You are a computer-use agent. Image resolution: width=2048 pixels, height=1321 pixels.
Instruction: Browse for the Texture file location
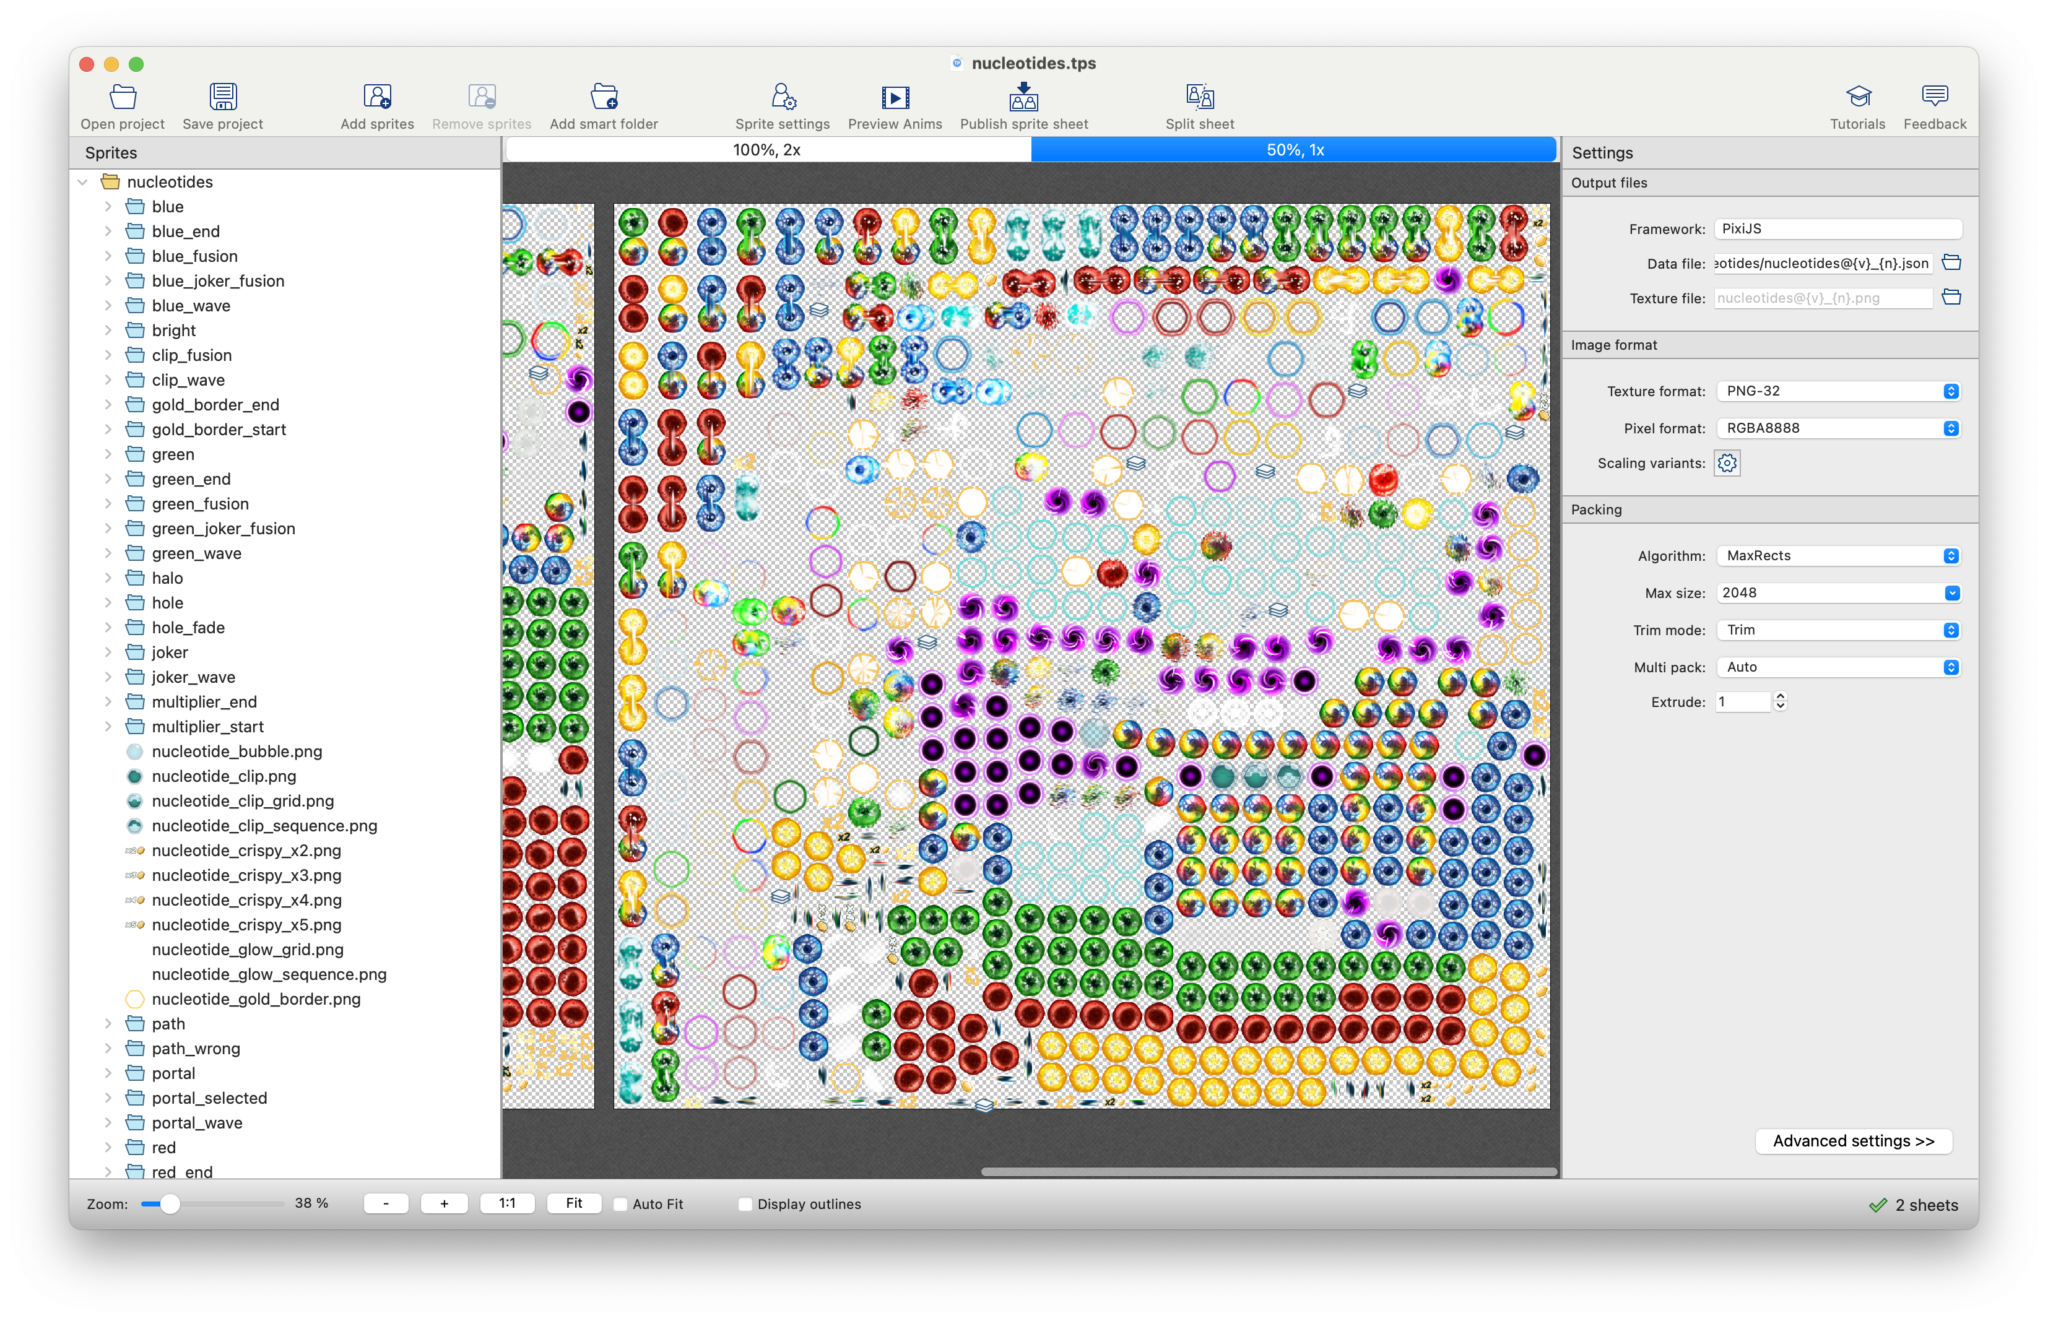1951,298
